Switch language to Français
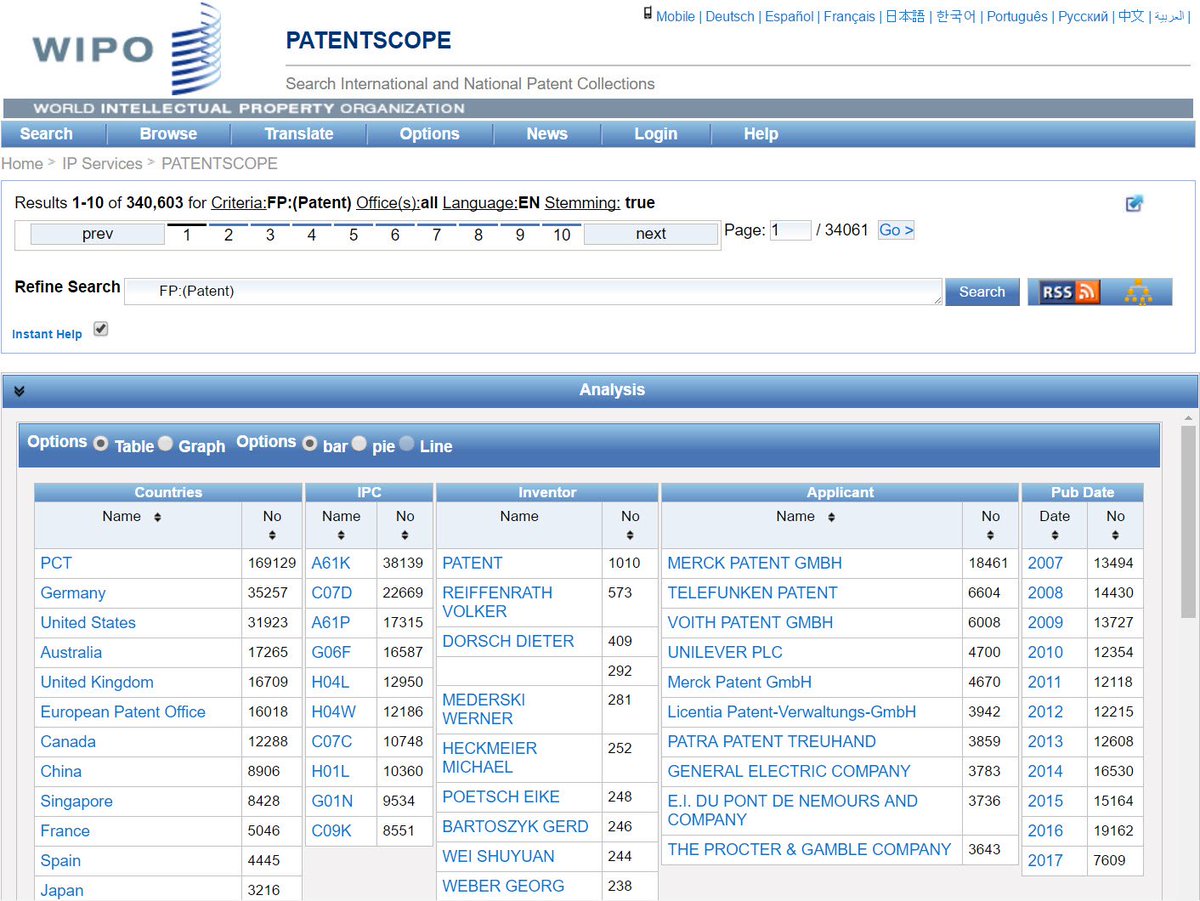The image size is (1200, 901). 849,17
